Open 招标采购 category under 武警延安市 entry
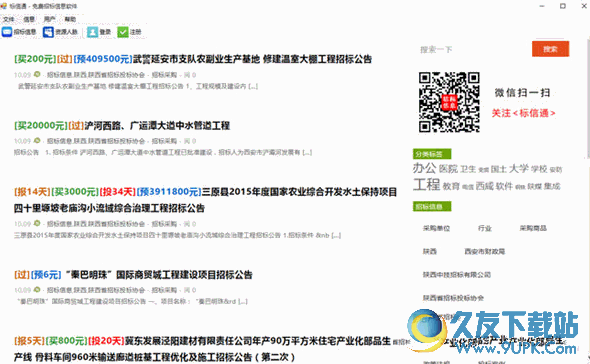 click(164, 75)
